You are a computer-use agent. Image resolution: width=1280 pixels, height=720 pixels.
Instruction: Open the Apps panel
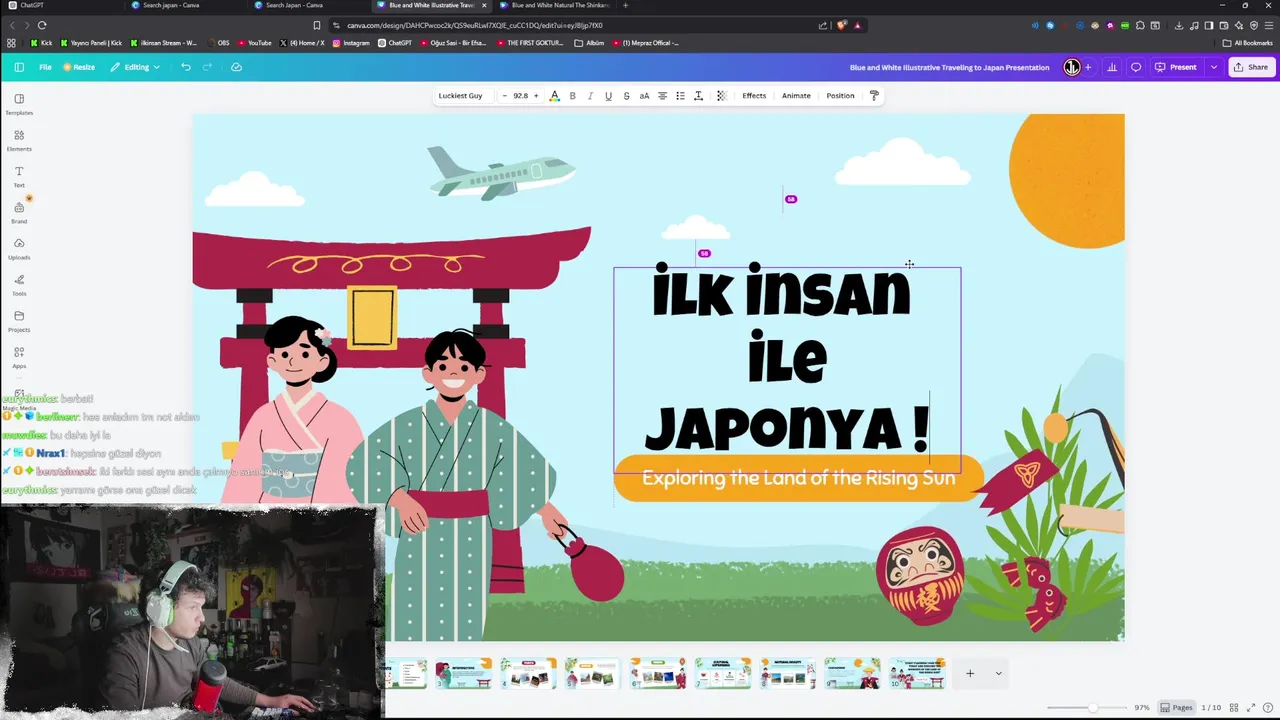tap(19, 357)
